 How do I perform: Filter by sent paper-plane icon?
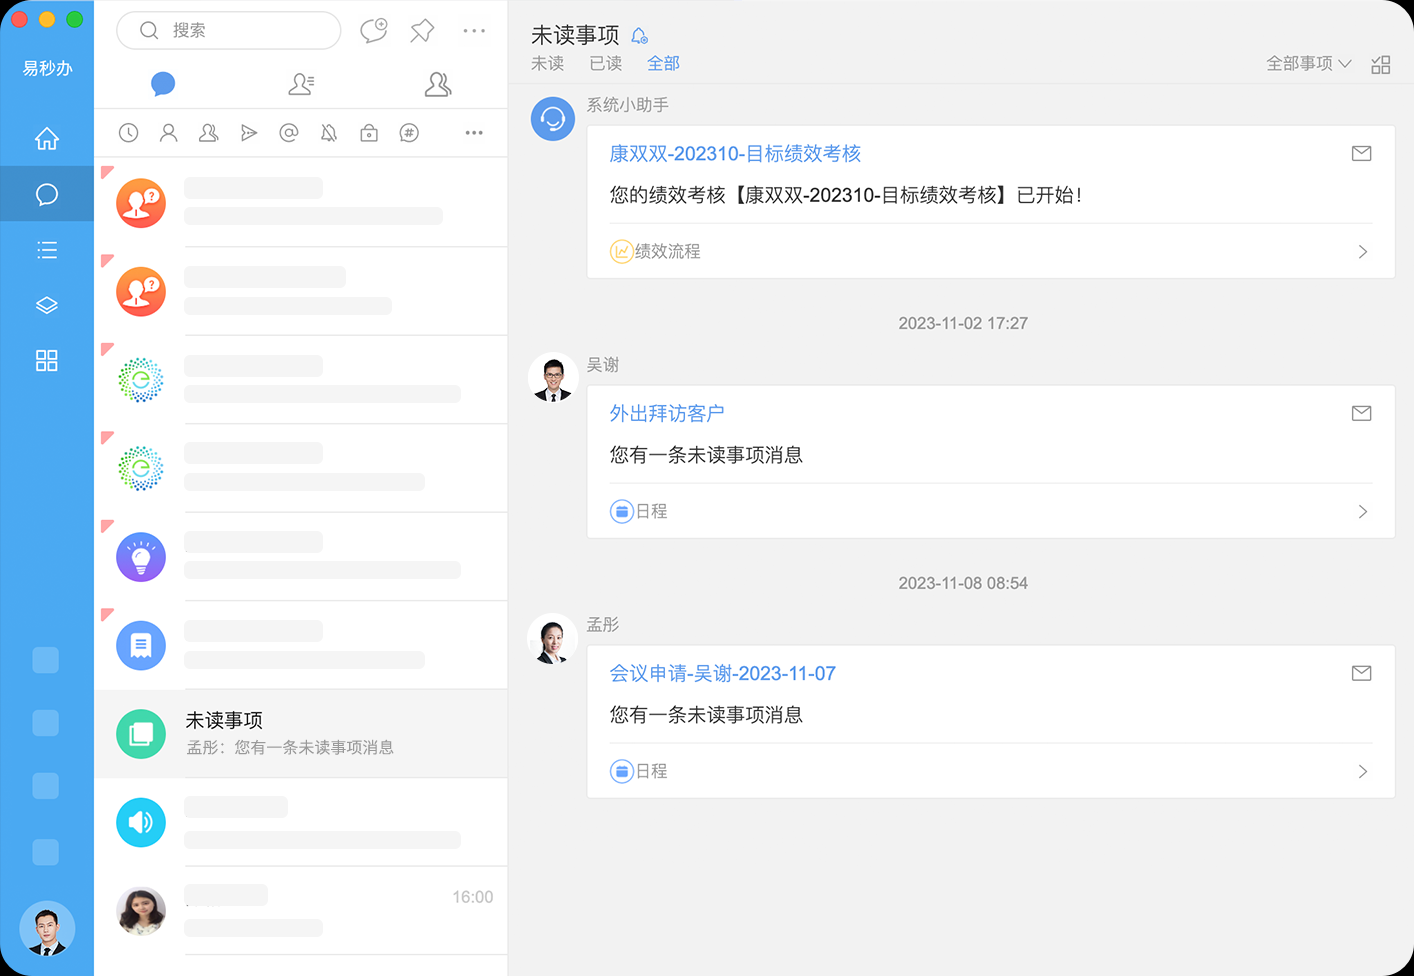(x=249, y=133)
